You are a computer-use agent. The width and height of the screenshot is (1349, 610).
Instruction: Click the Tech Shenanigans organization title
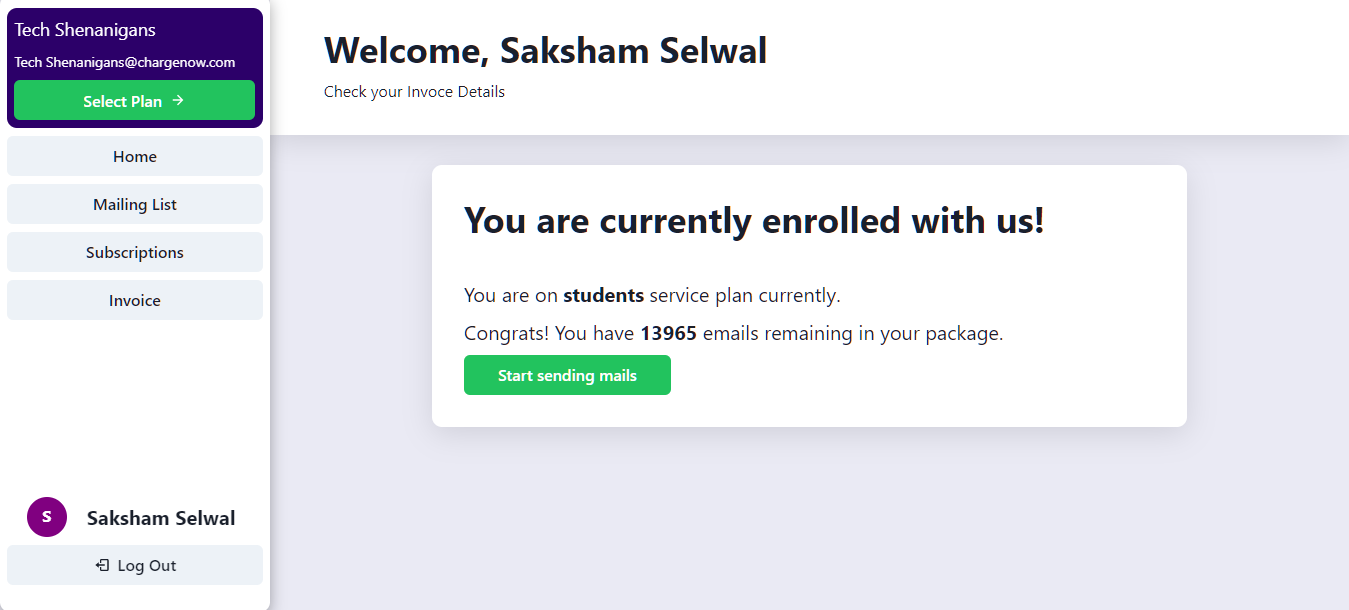click(85, 30)
